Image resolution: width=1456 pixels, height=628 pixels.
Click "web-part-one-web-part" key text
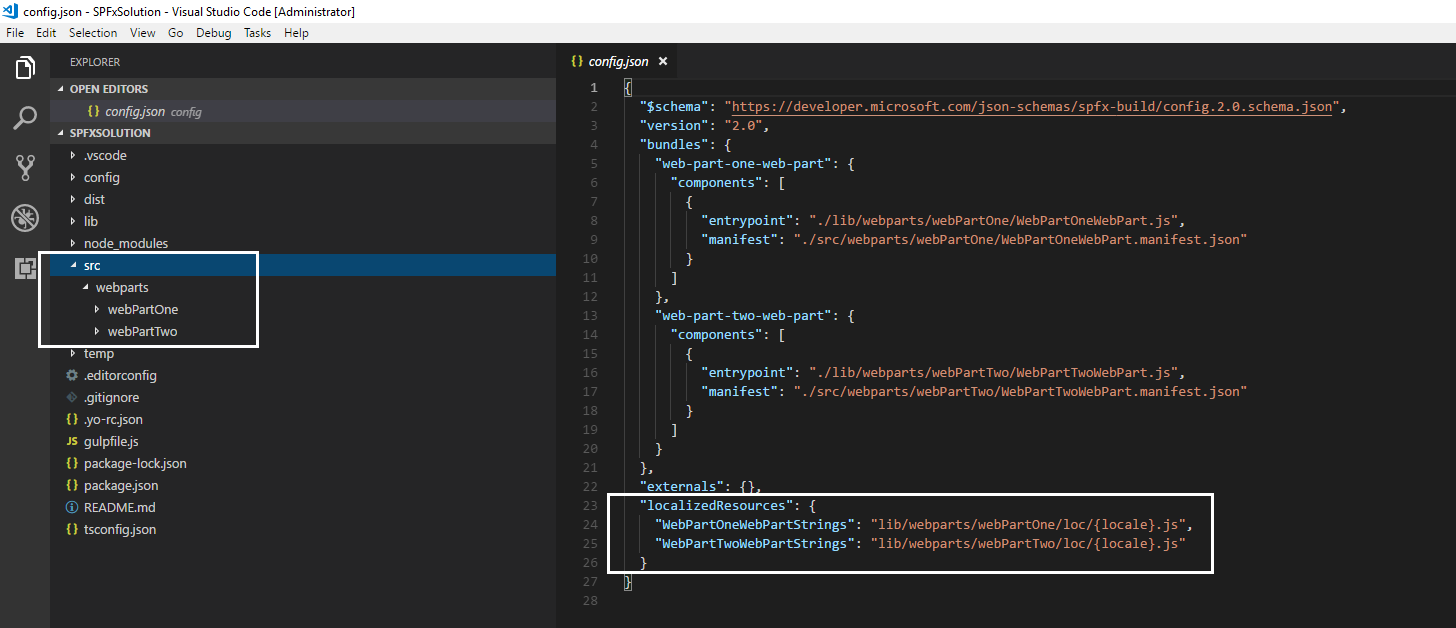click(743, 163)
